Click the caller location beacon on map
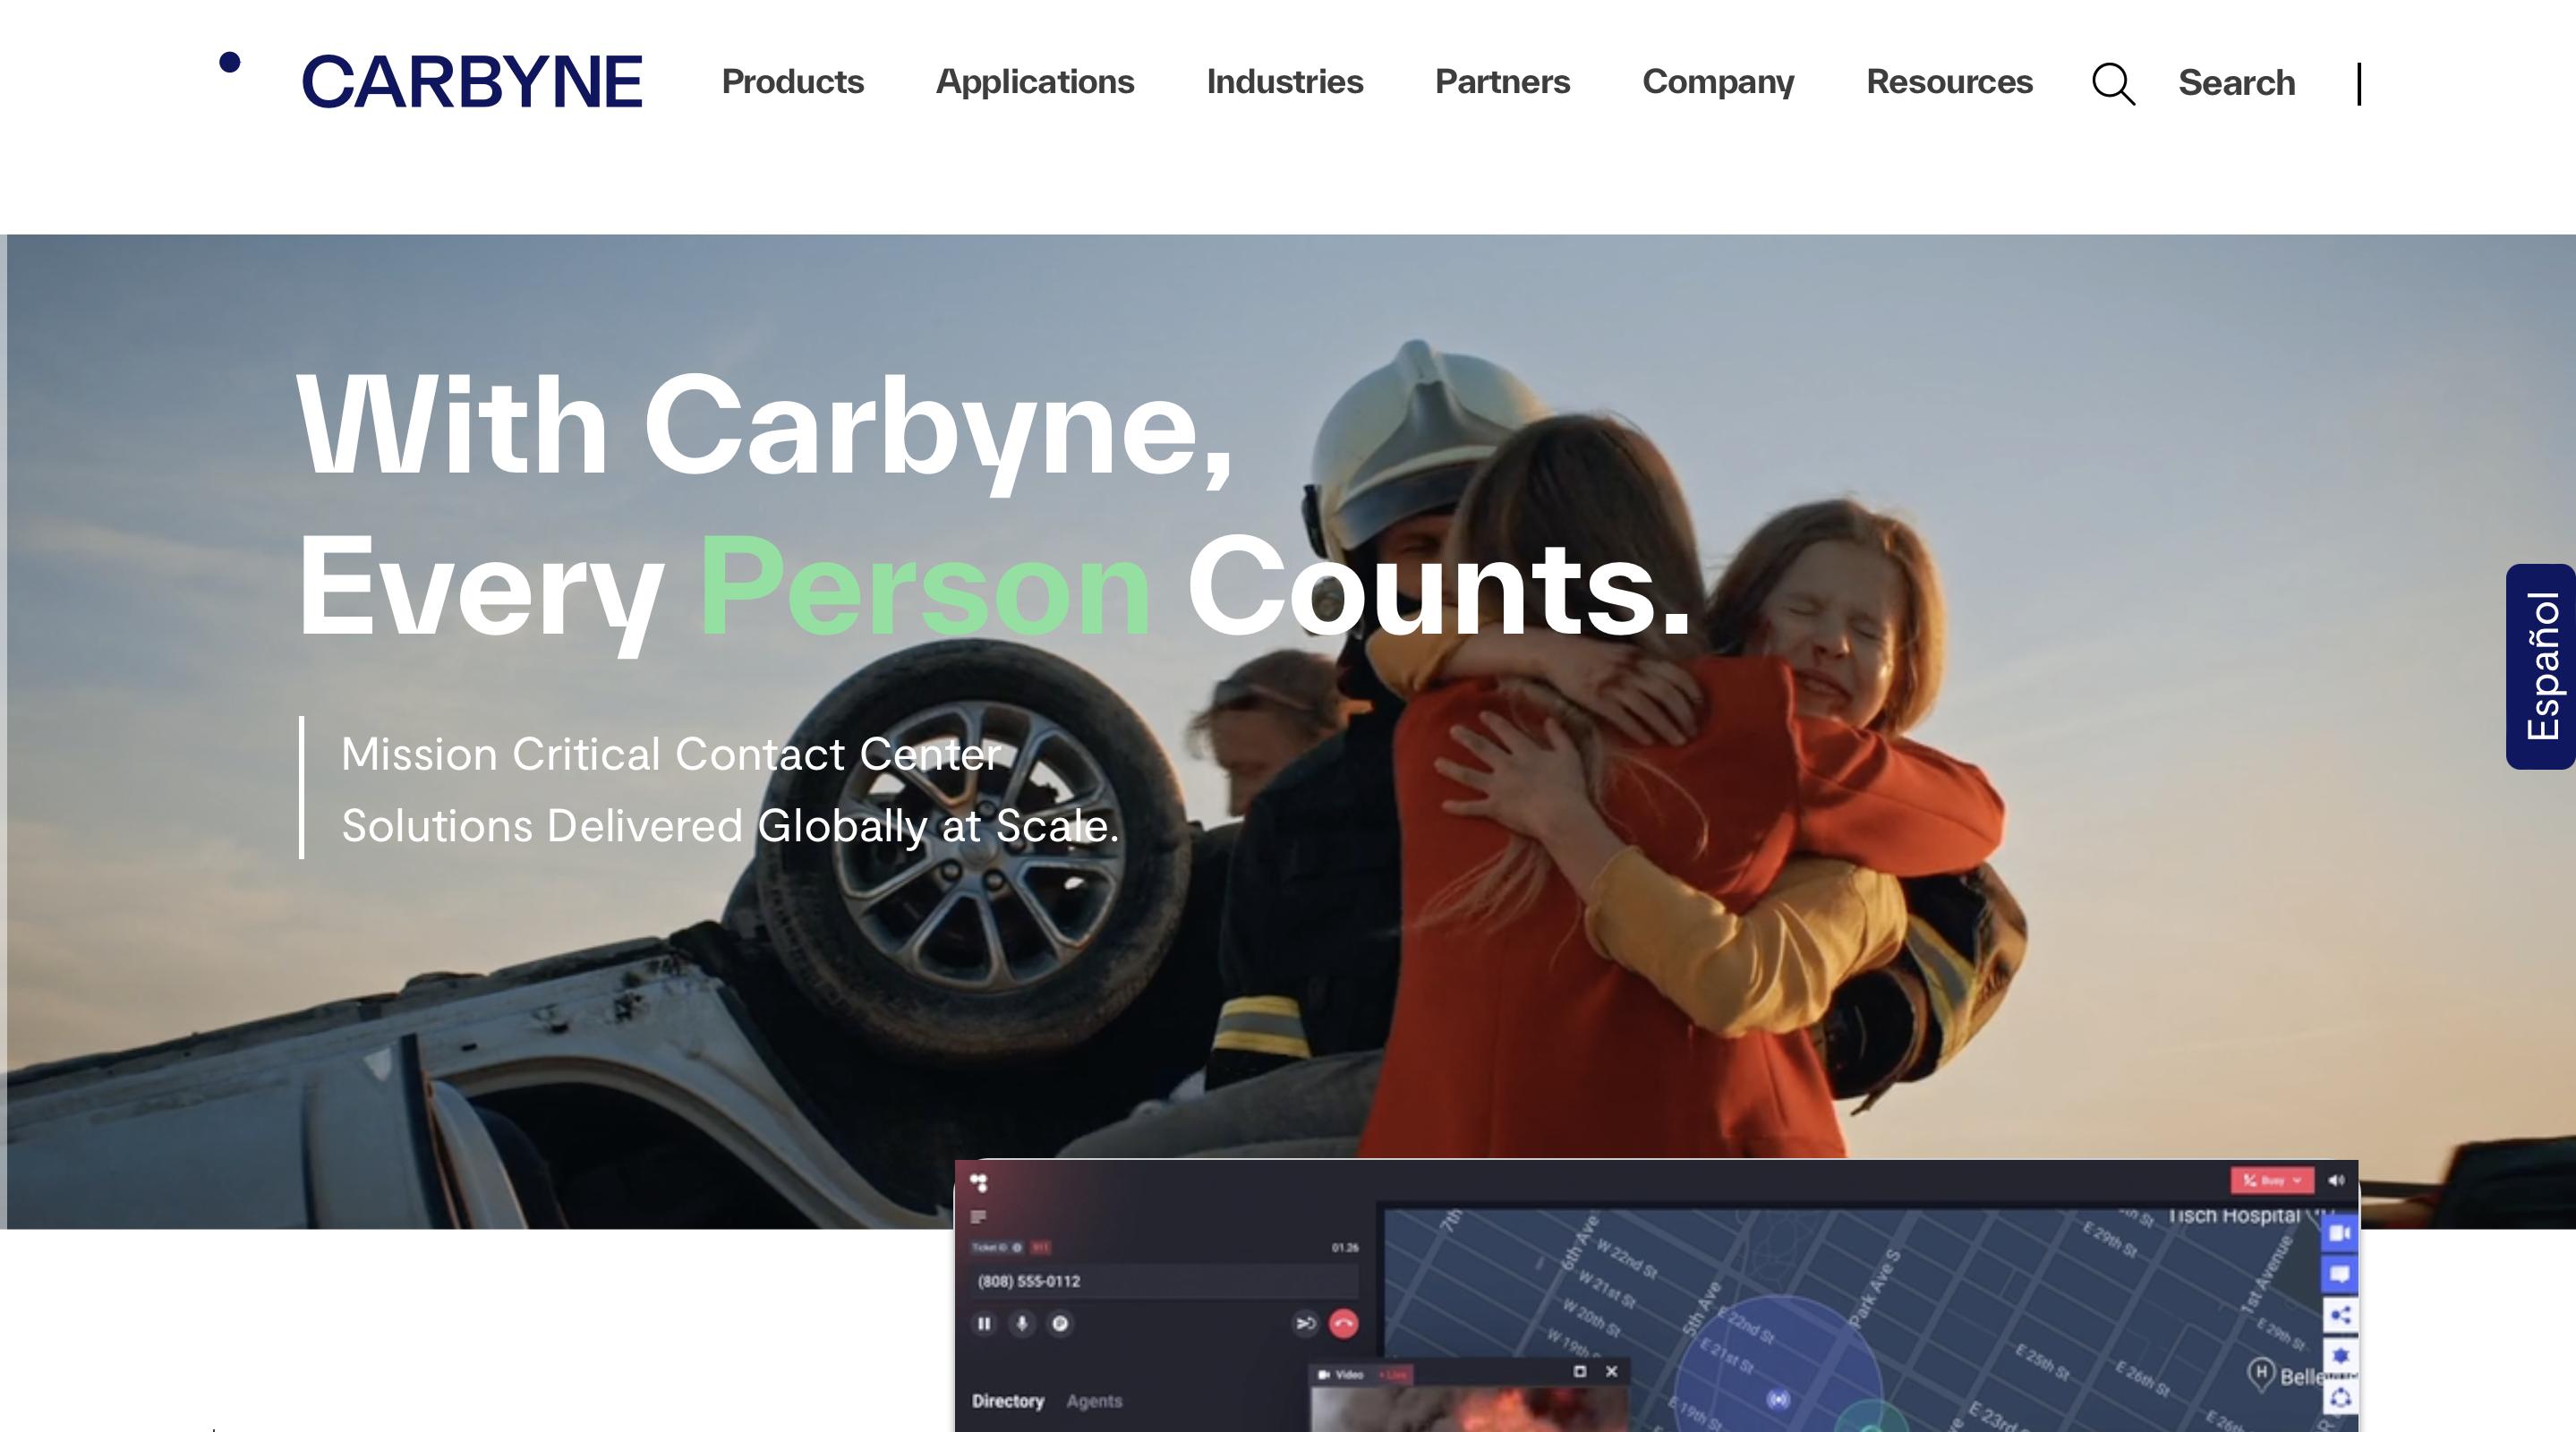 [x=1778, y=1399]
